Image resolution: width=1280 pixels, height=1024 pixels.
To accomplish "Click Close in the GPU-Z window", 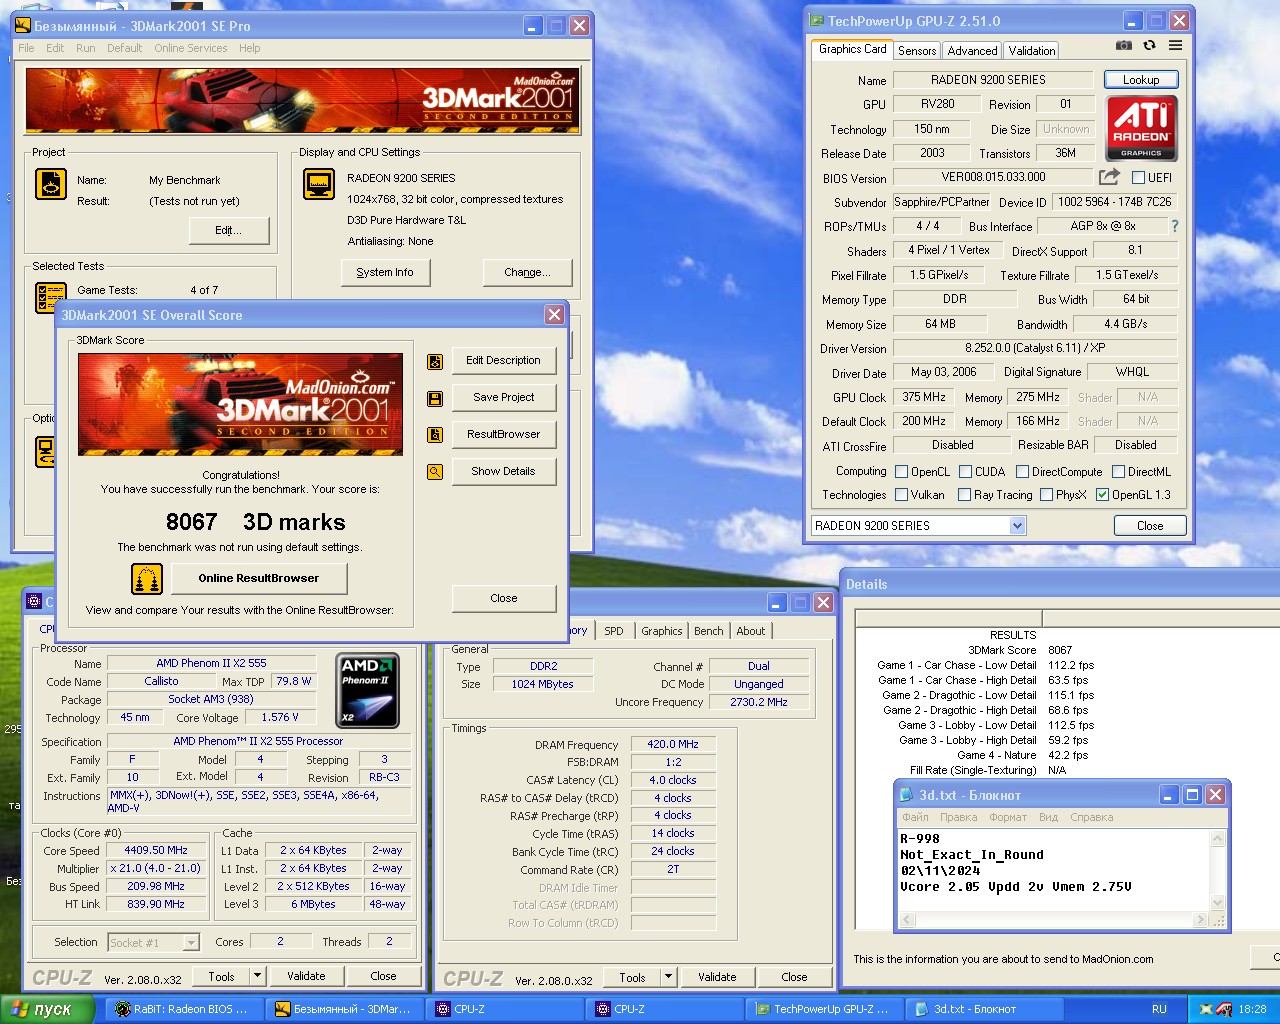I will pos(1150,526).
